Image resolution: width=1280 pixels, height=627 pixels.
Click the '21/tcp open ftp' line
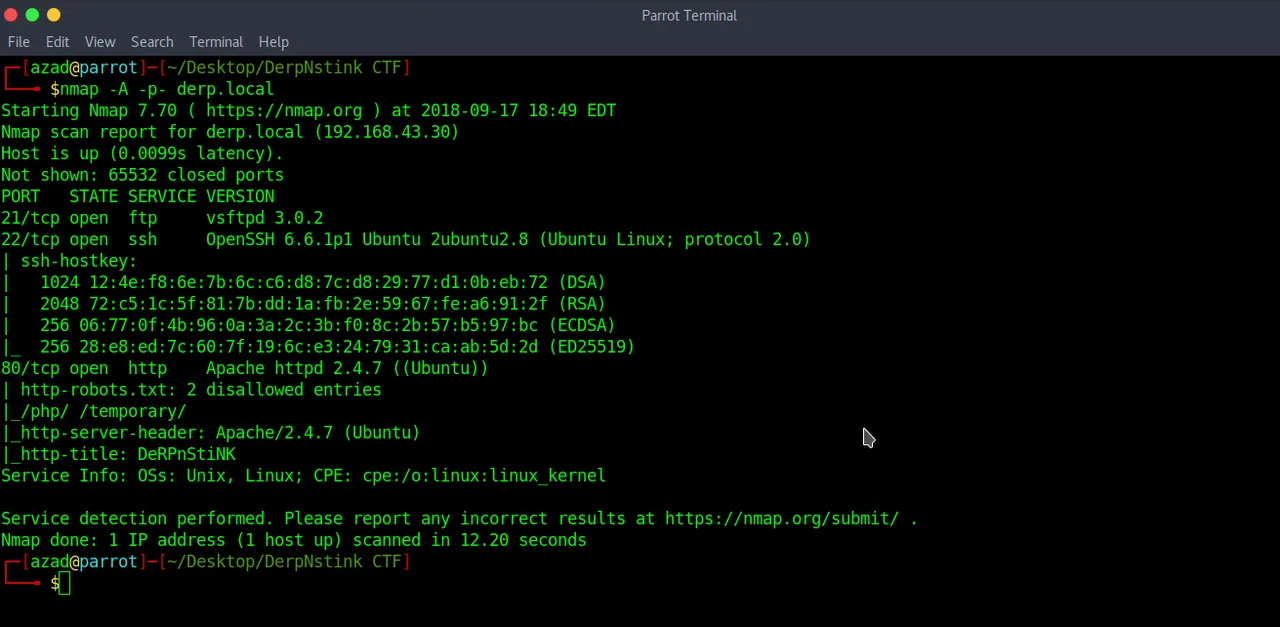(x=162, y=218)
